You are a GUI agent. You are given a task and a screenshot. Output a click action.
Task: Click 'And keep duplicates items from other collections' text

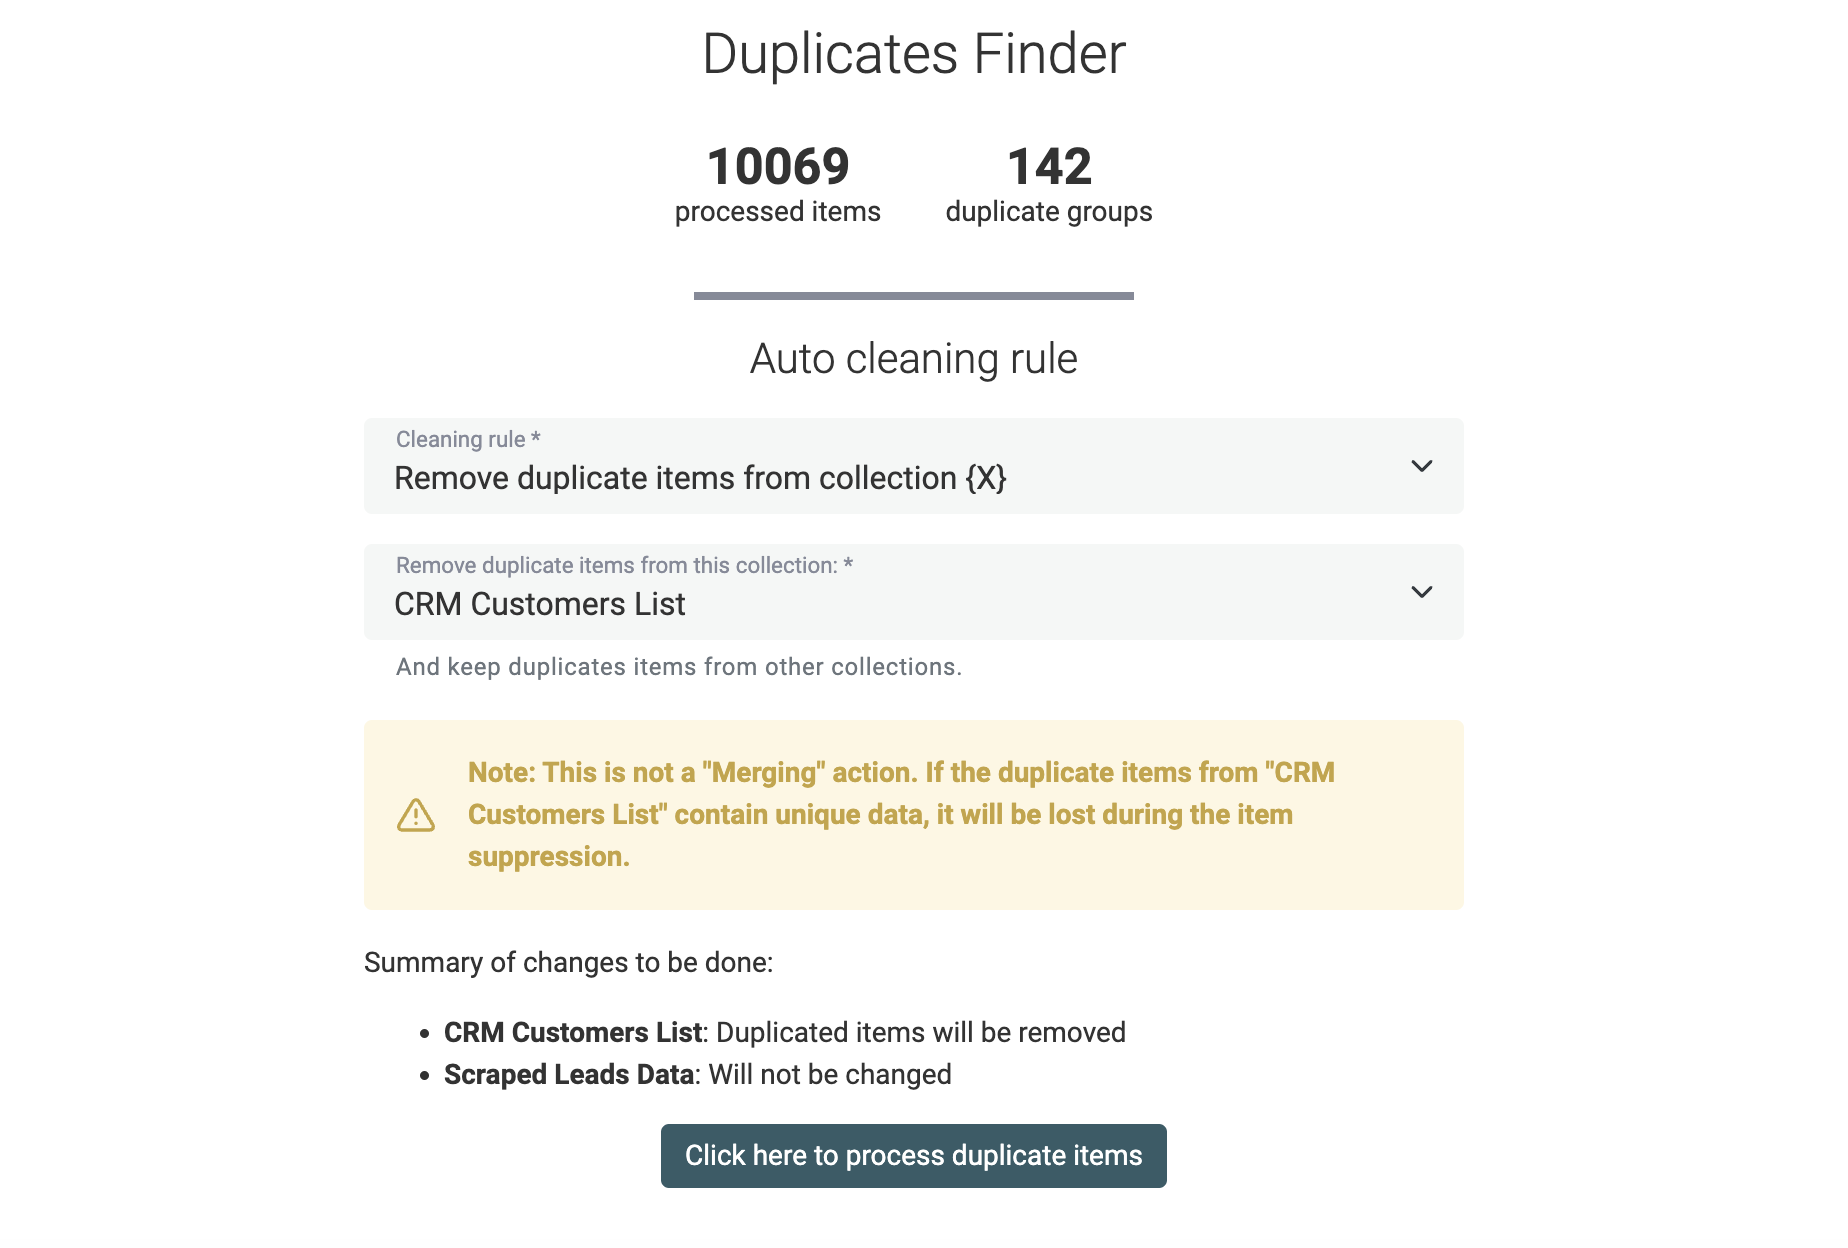677,666
